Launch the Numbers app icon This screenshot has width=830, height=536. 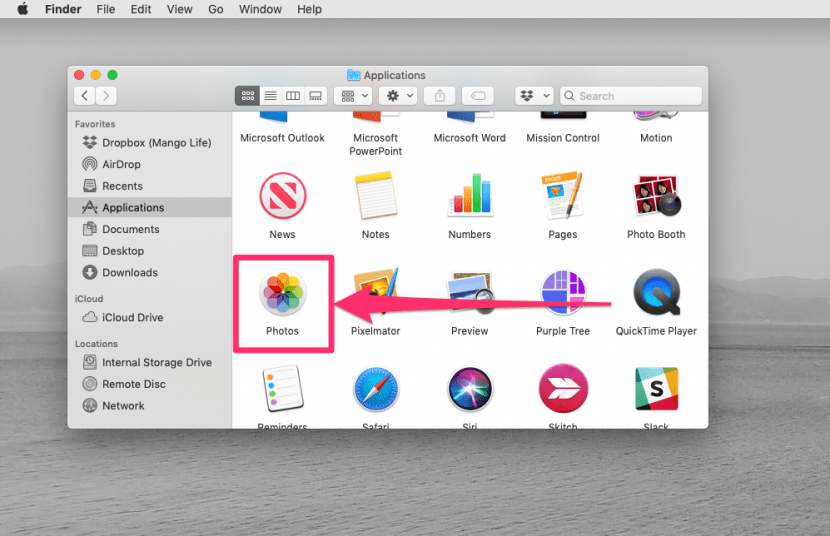(470, 195)
